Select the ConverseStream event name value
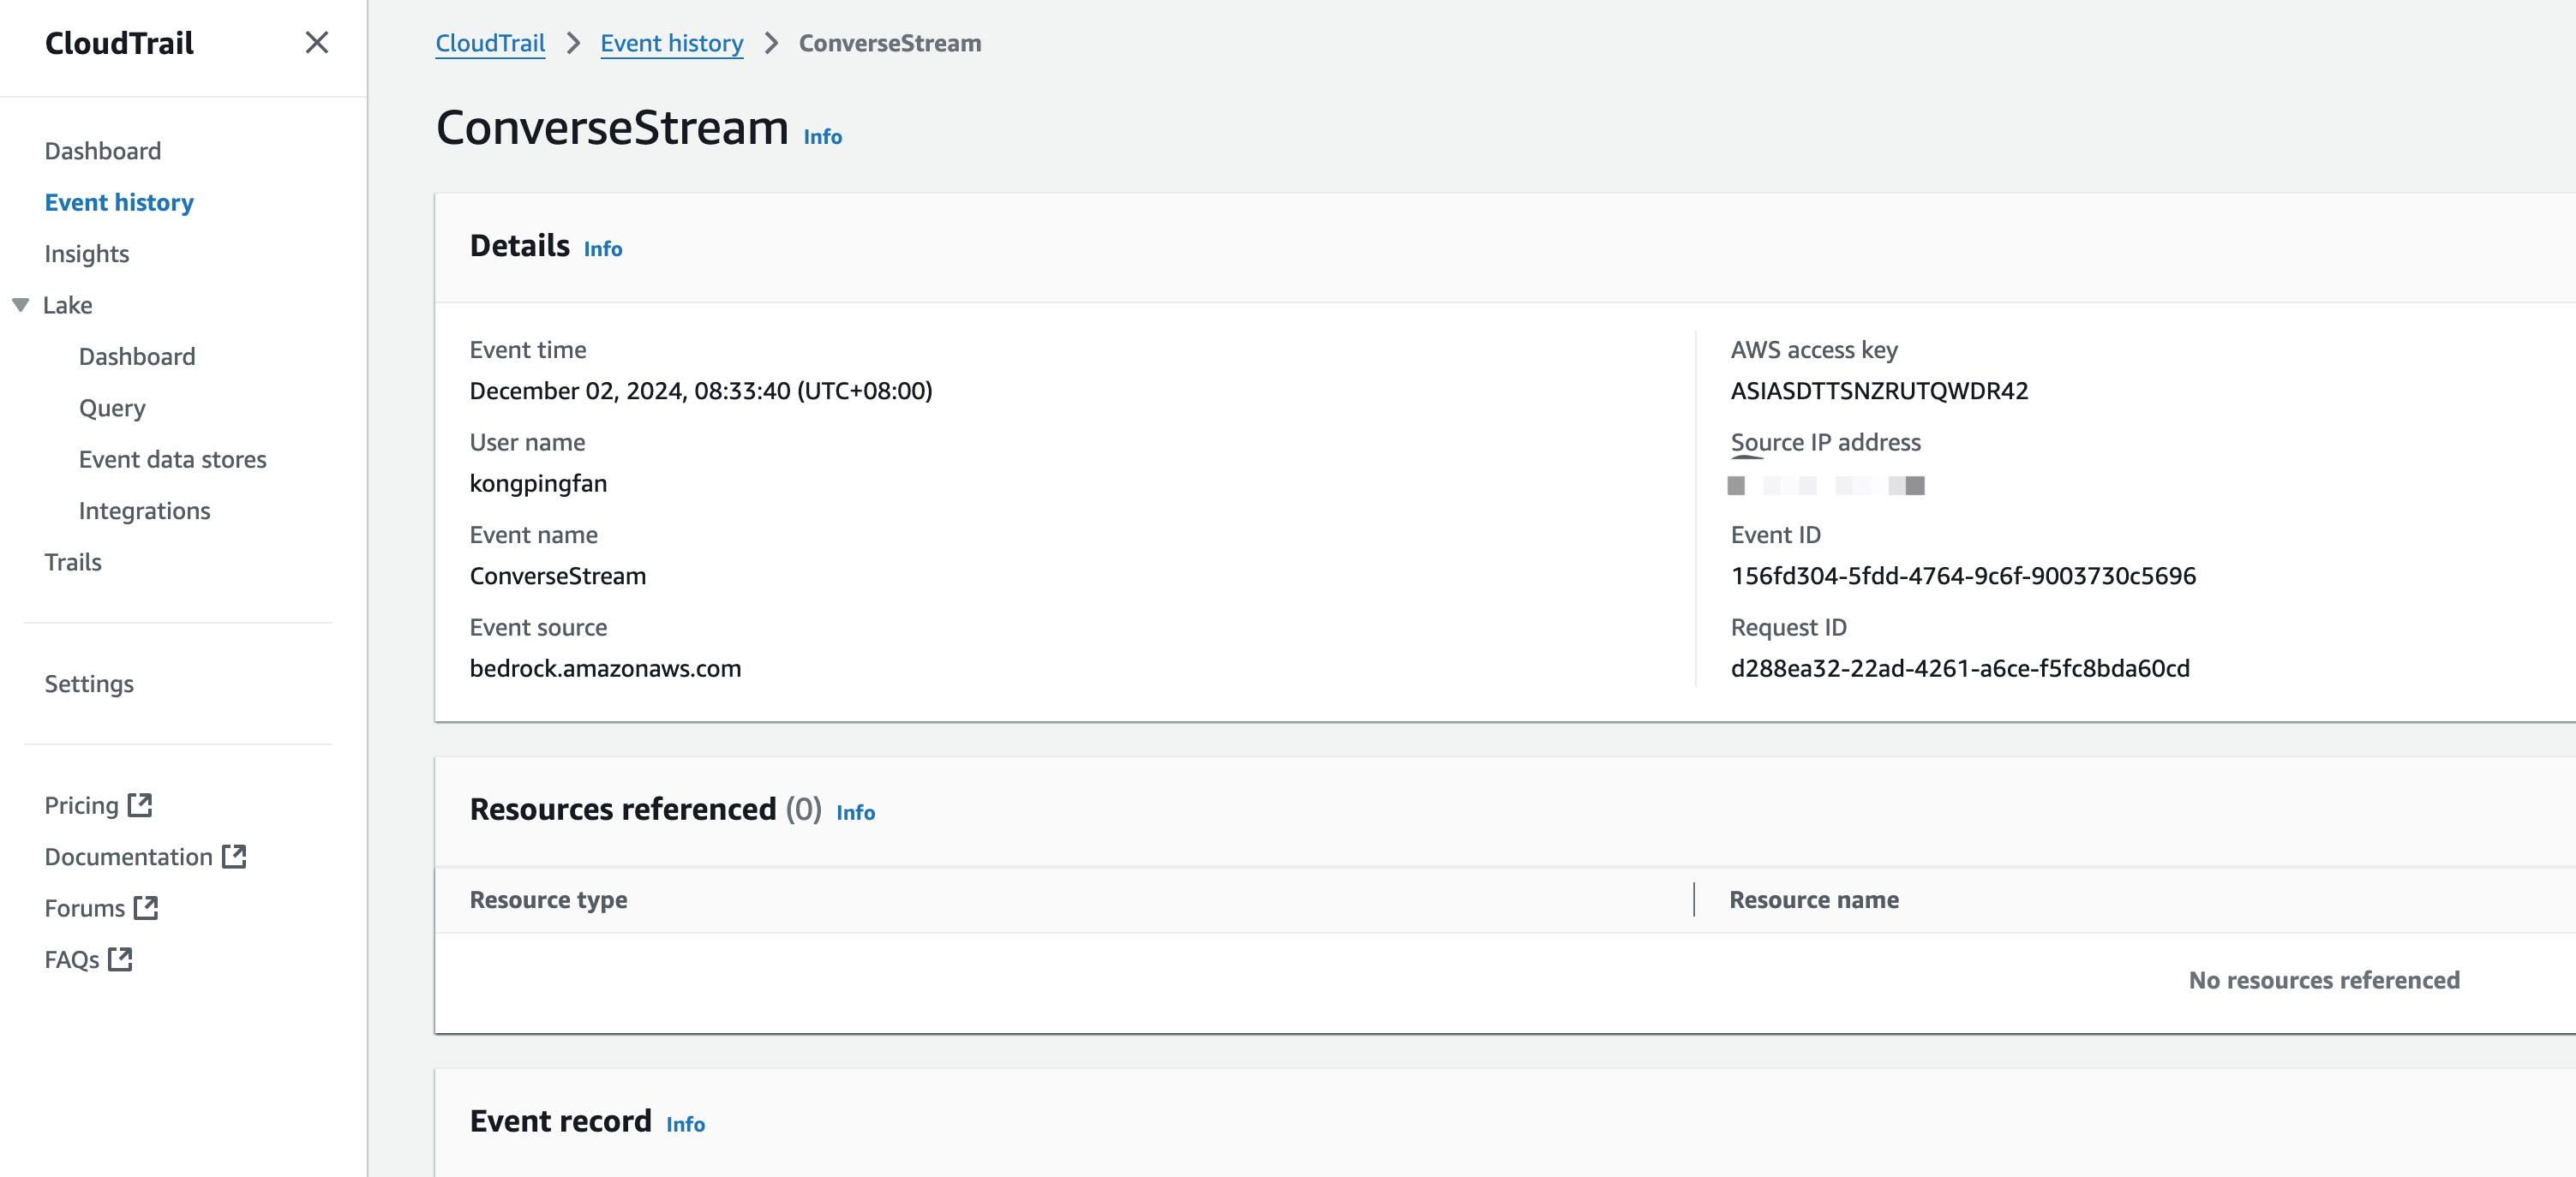Viewport: 2576px width, 1177px height. click(557, 576)
